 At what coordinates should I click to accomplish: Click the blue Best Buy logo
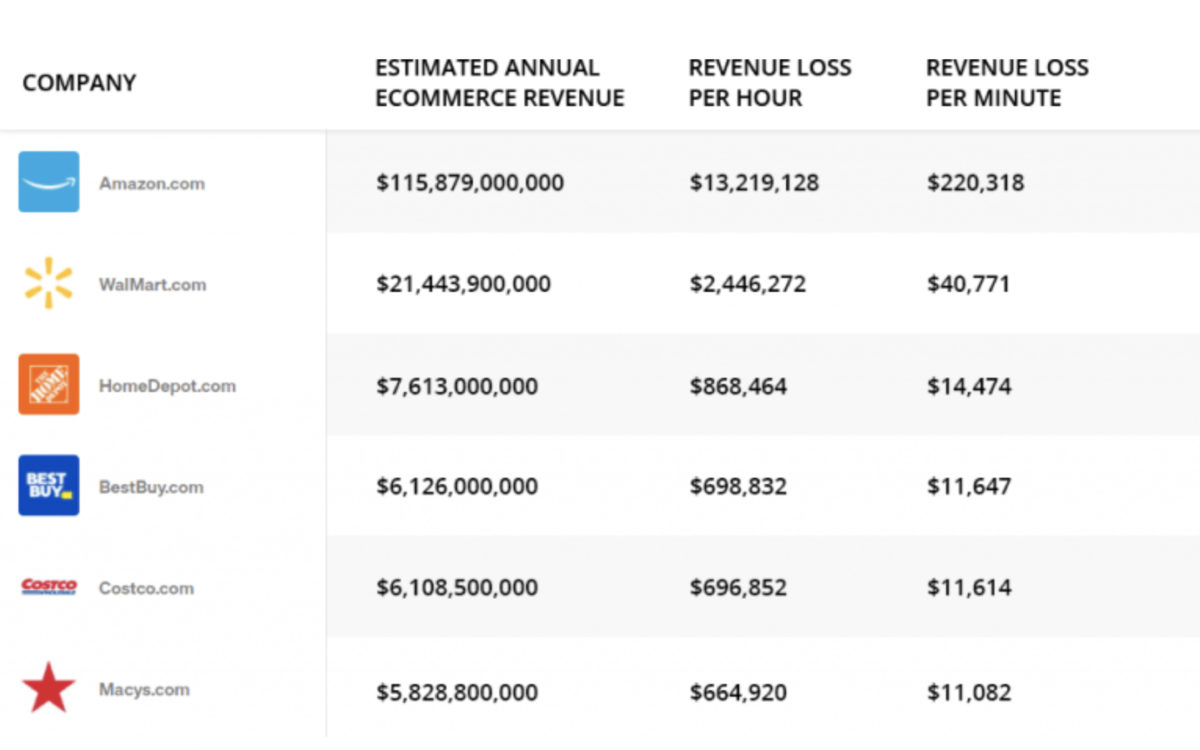[x=48, y=485]
